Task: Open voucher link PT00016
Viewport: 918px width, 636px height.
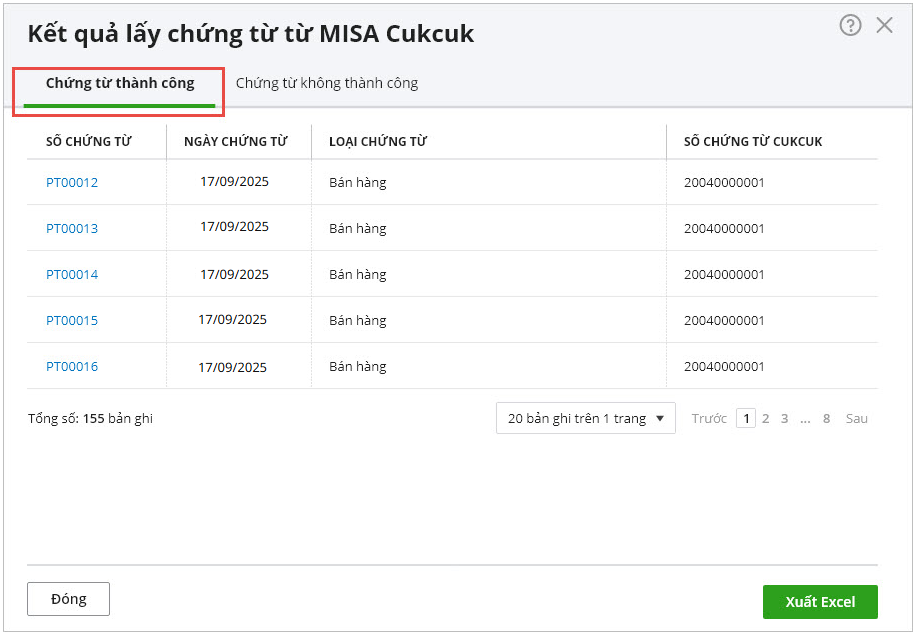Action: (72, 367)
